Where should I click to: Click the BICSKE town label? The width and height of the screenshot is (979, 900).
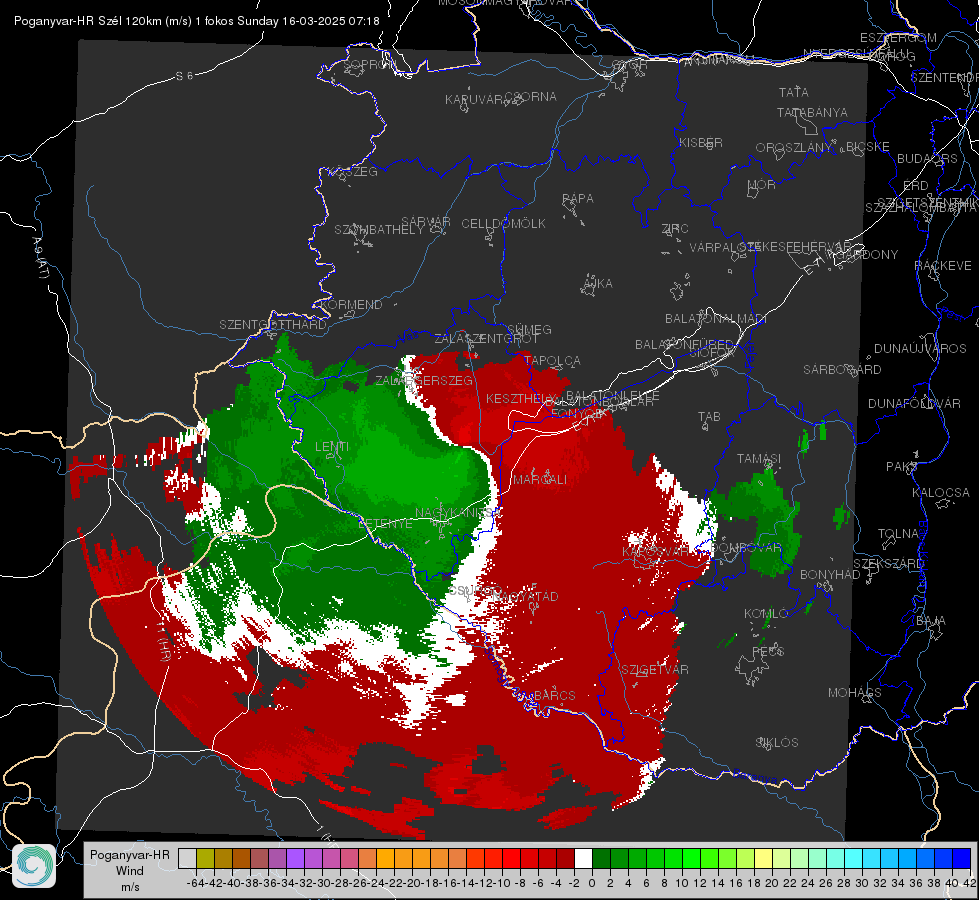(868, 147)
